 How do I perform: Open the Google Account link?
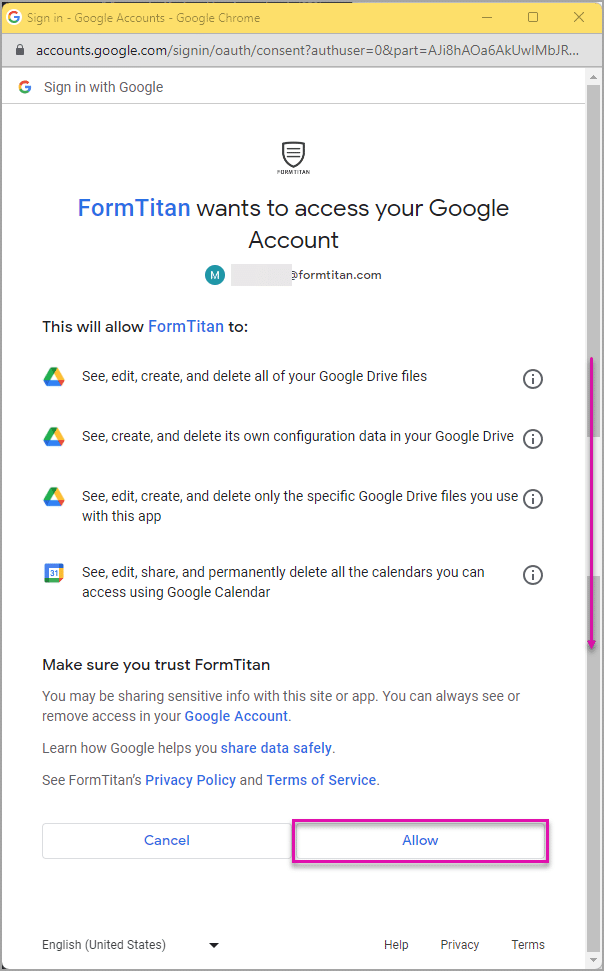coord(236,716)
